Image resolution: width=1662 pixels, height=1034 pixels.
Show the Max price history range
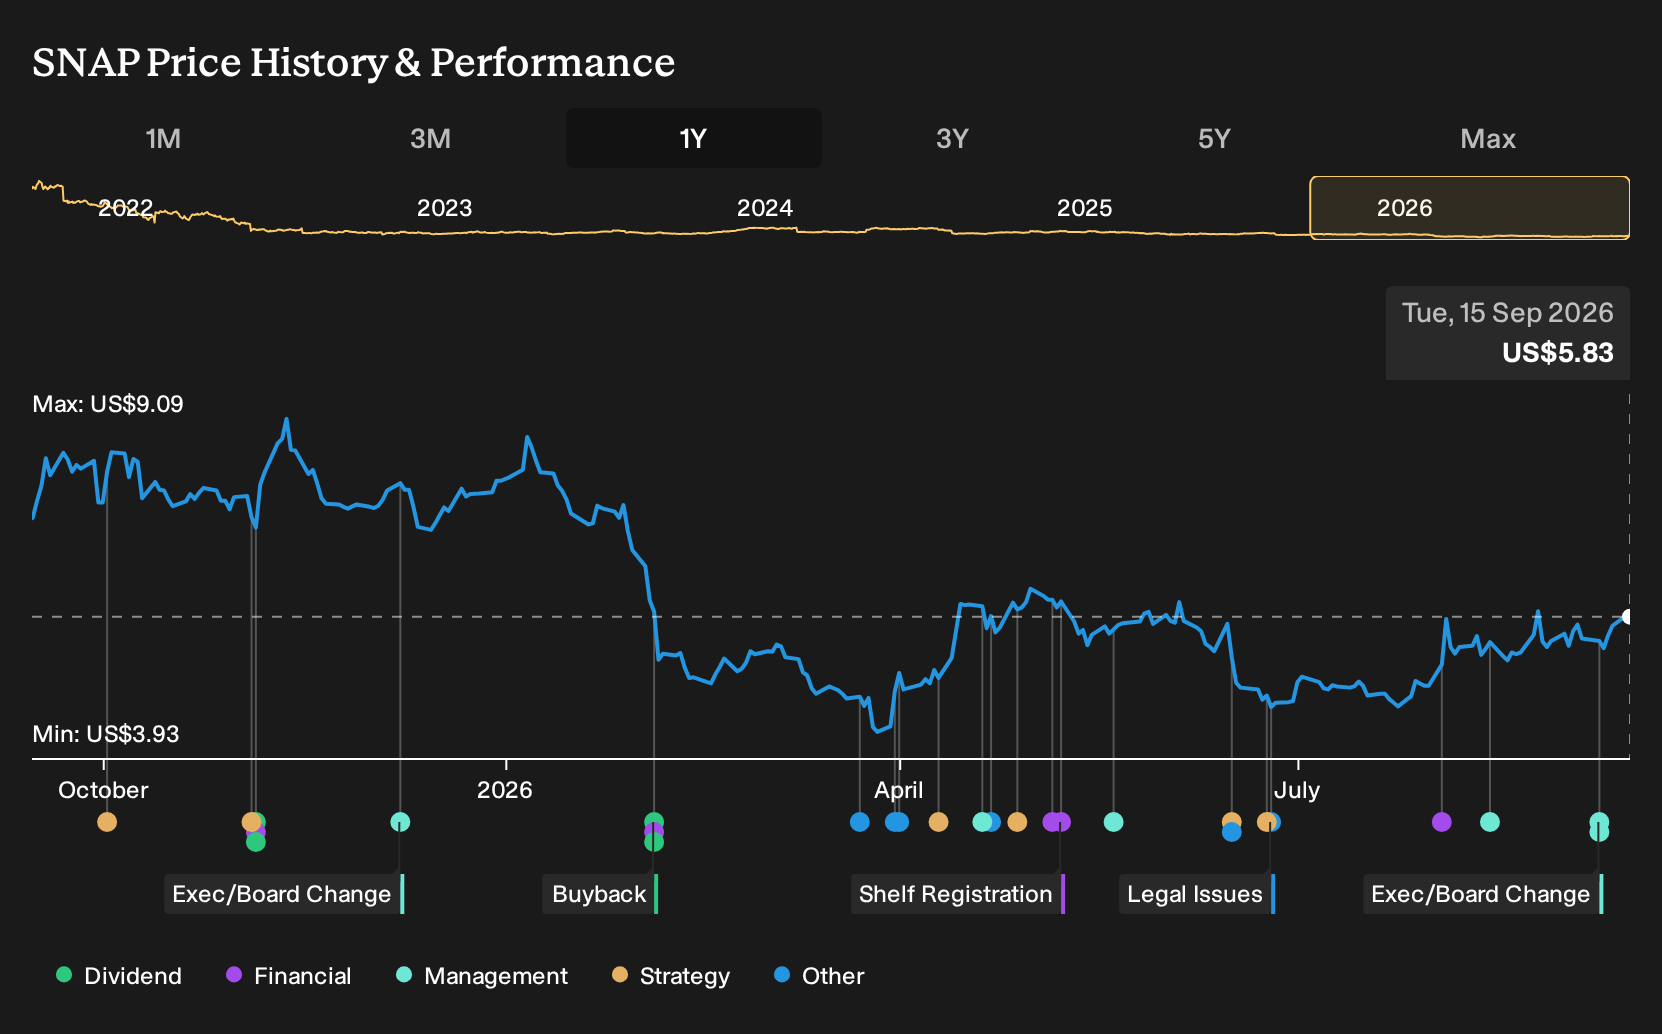(x=1488, y=138)
